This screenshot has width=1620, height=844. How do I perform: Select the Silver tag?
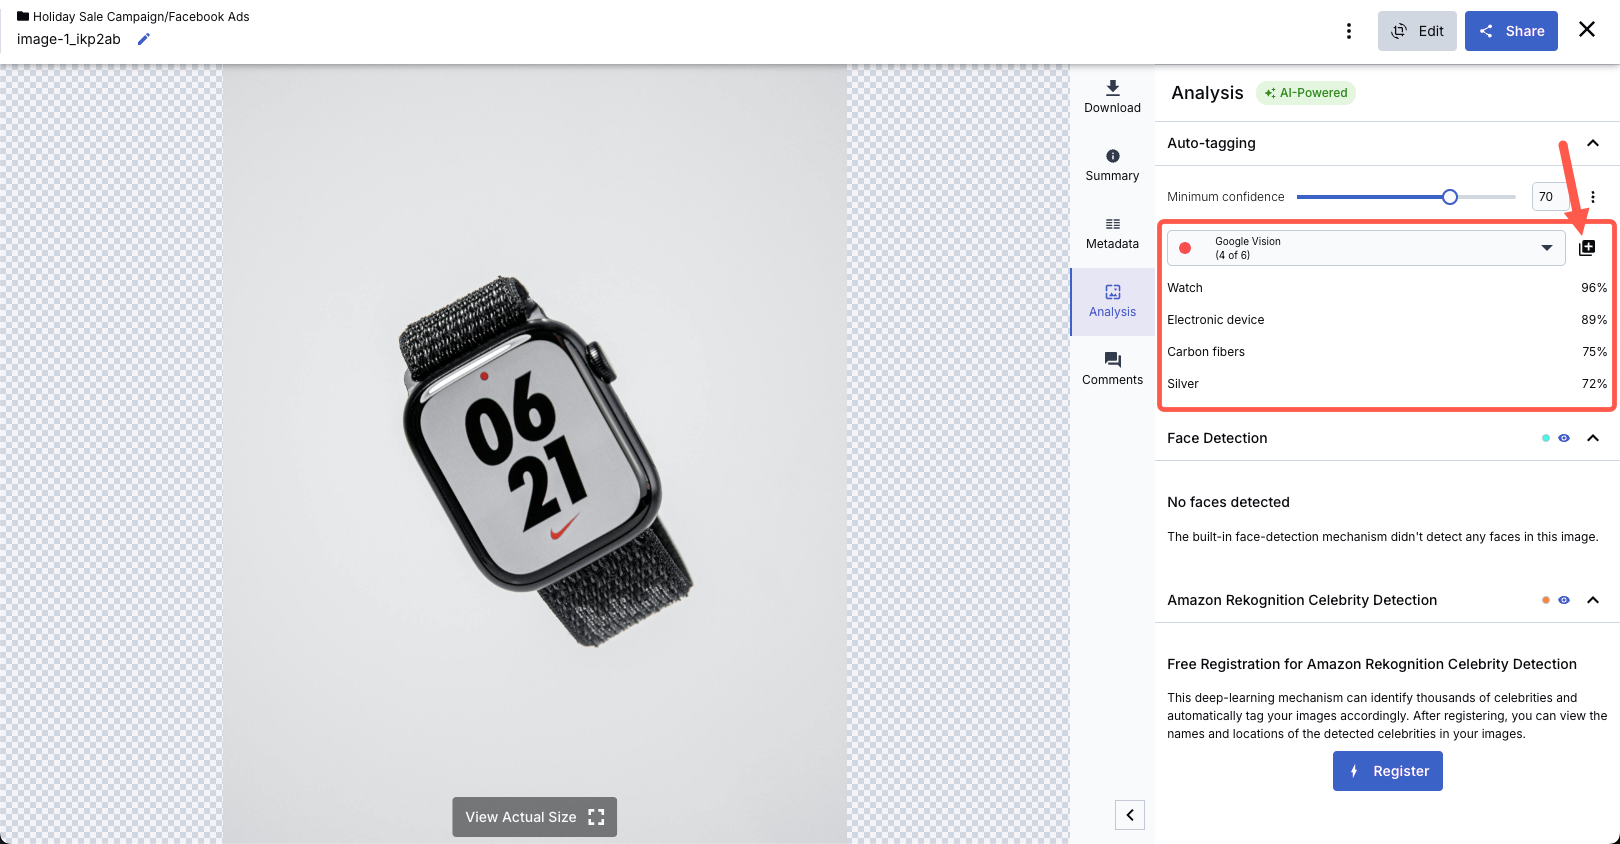coord(1387,384)
